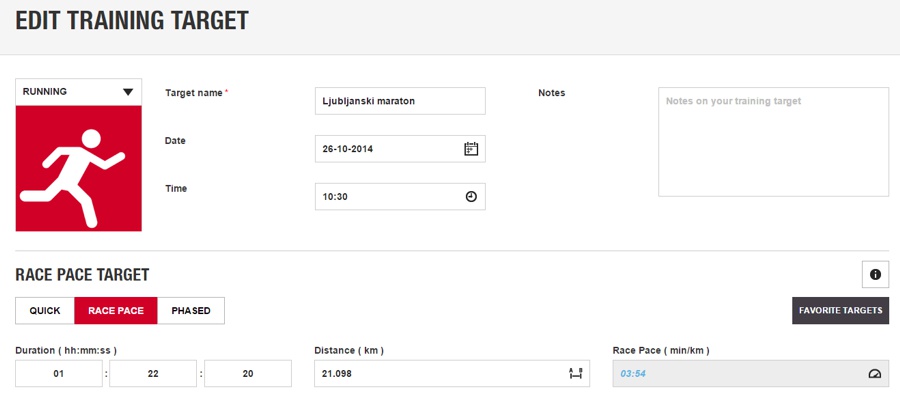The width and height of the screenshot is (900, 403).
Task: Click the info icon beside Race Pace Target
Action: click(875, 274)
